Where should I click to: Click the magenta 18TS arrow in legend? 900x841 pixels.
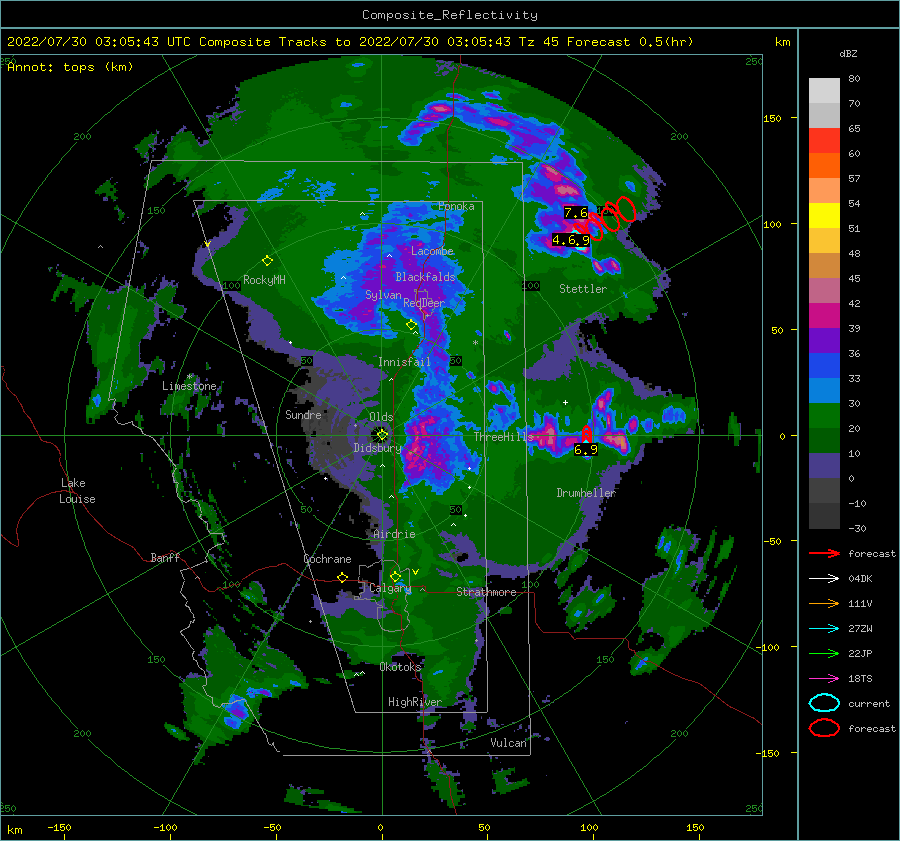824,679
